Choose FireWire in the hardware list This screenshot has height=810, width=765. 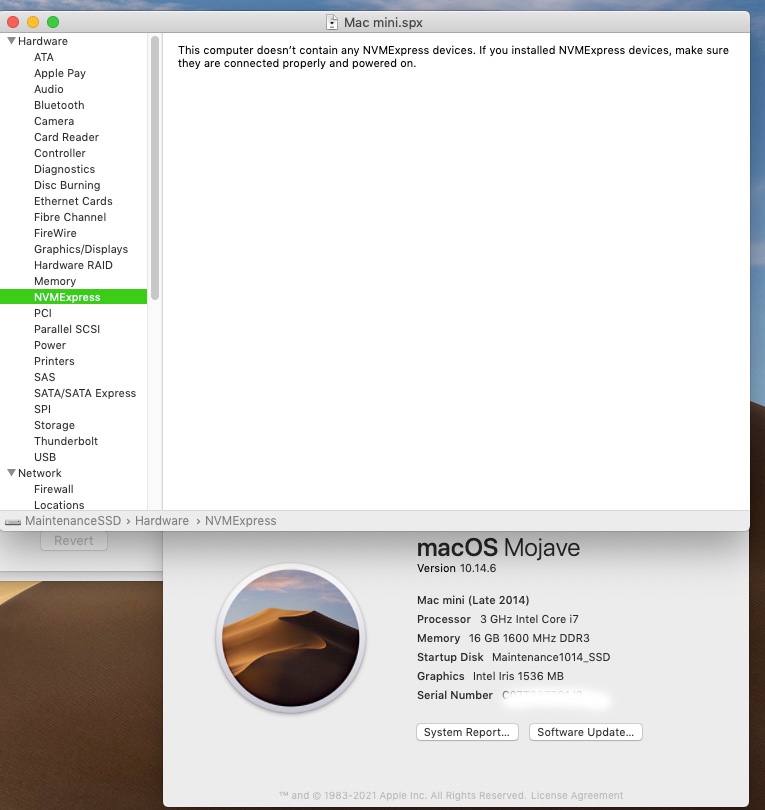pos(55,233)
